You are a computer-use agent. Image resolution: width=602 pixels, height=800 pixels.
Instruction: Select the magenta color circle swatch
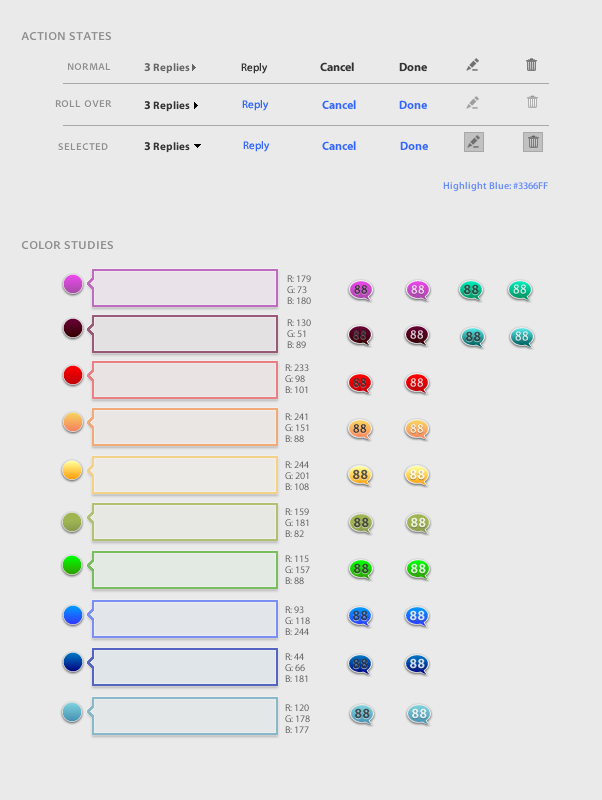(x=73, y=284)
